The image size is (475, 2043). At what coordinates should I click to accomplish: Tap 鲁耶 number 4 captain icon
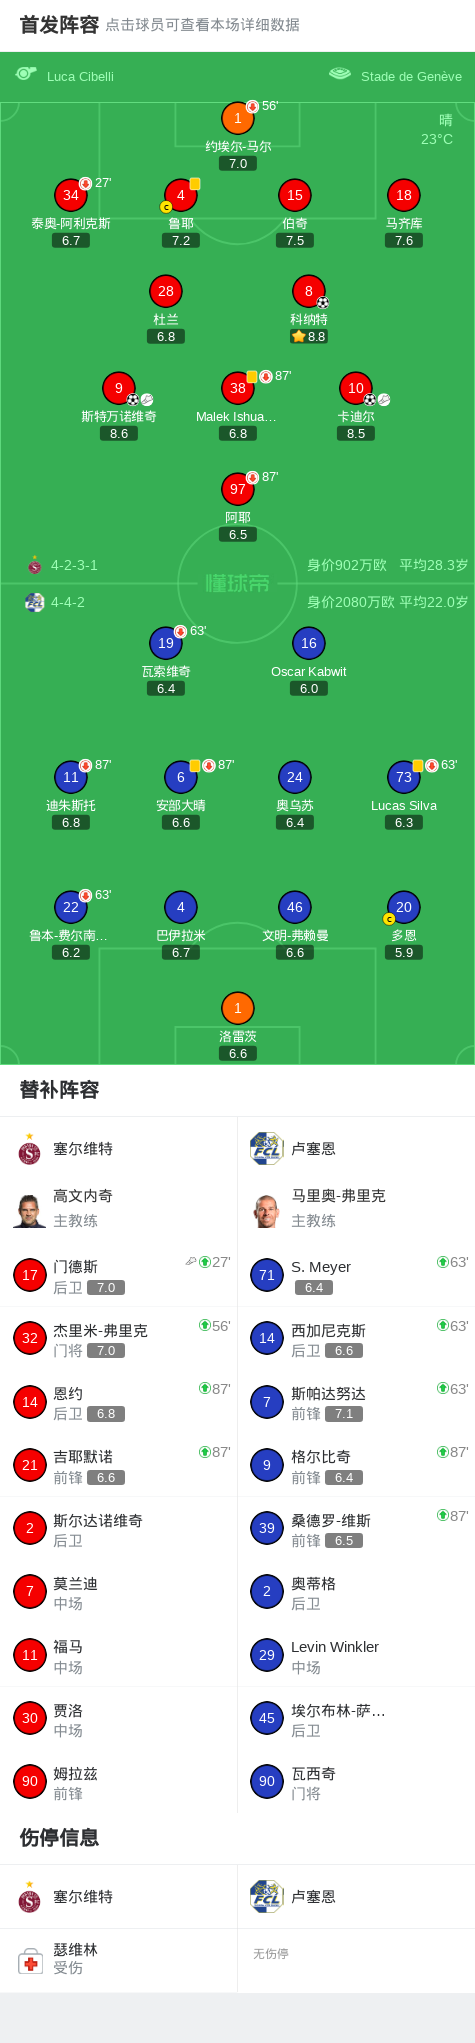[180, 195]
